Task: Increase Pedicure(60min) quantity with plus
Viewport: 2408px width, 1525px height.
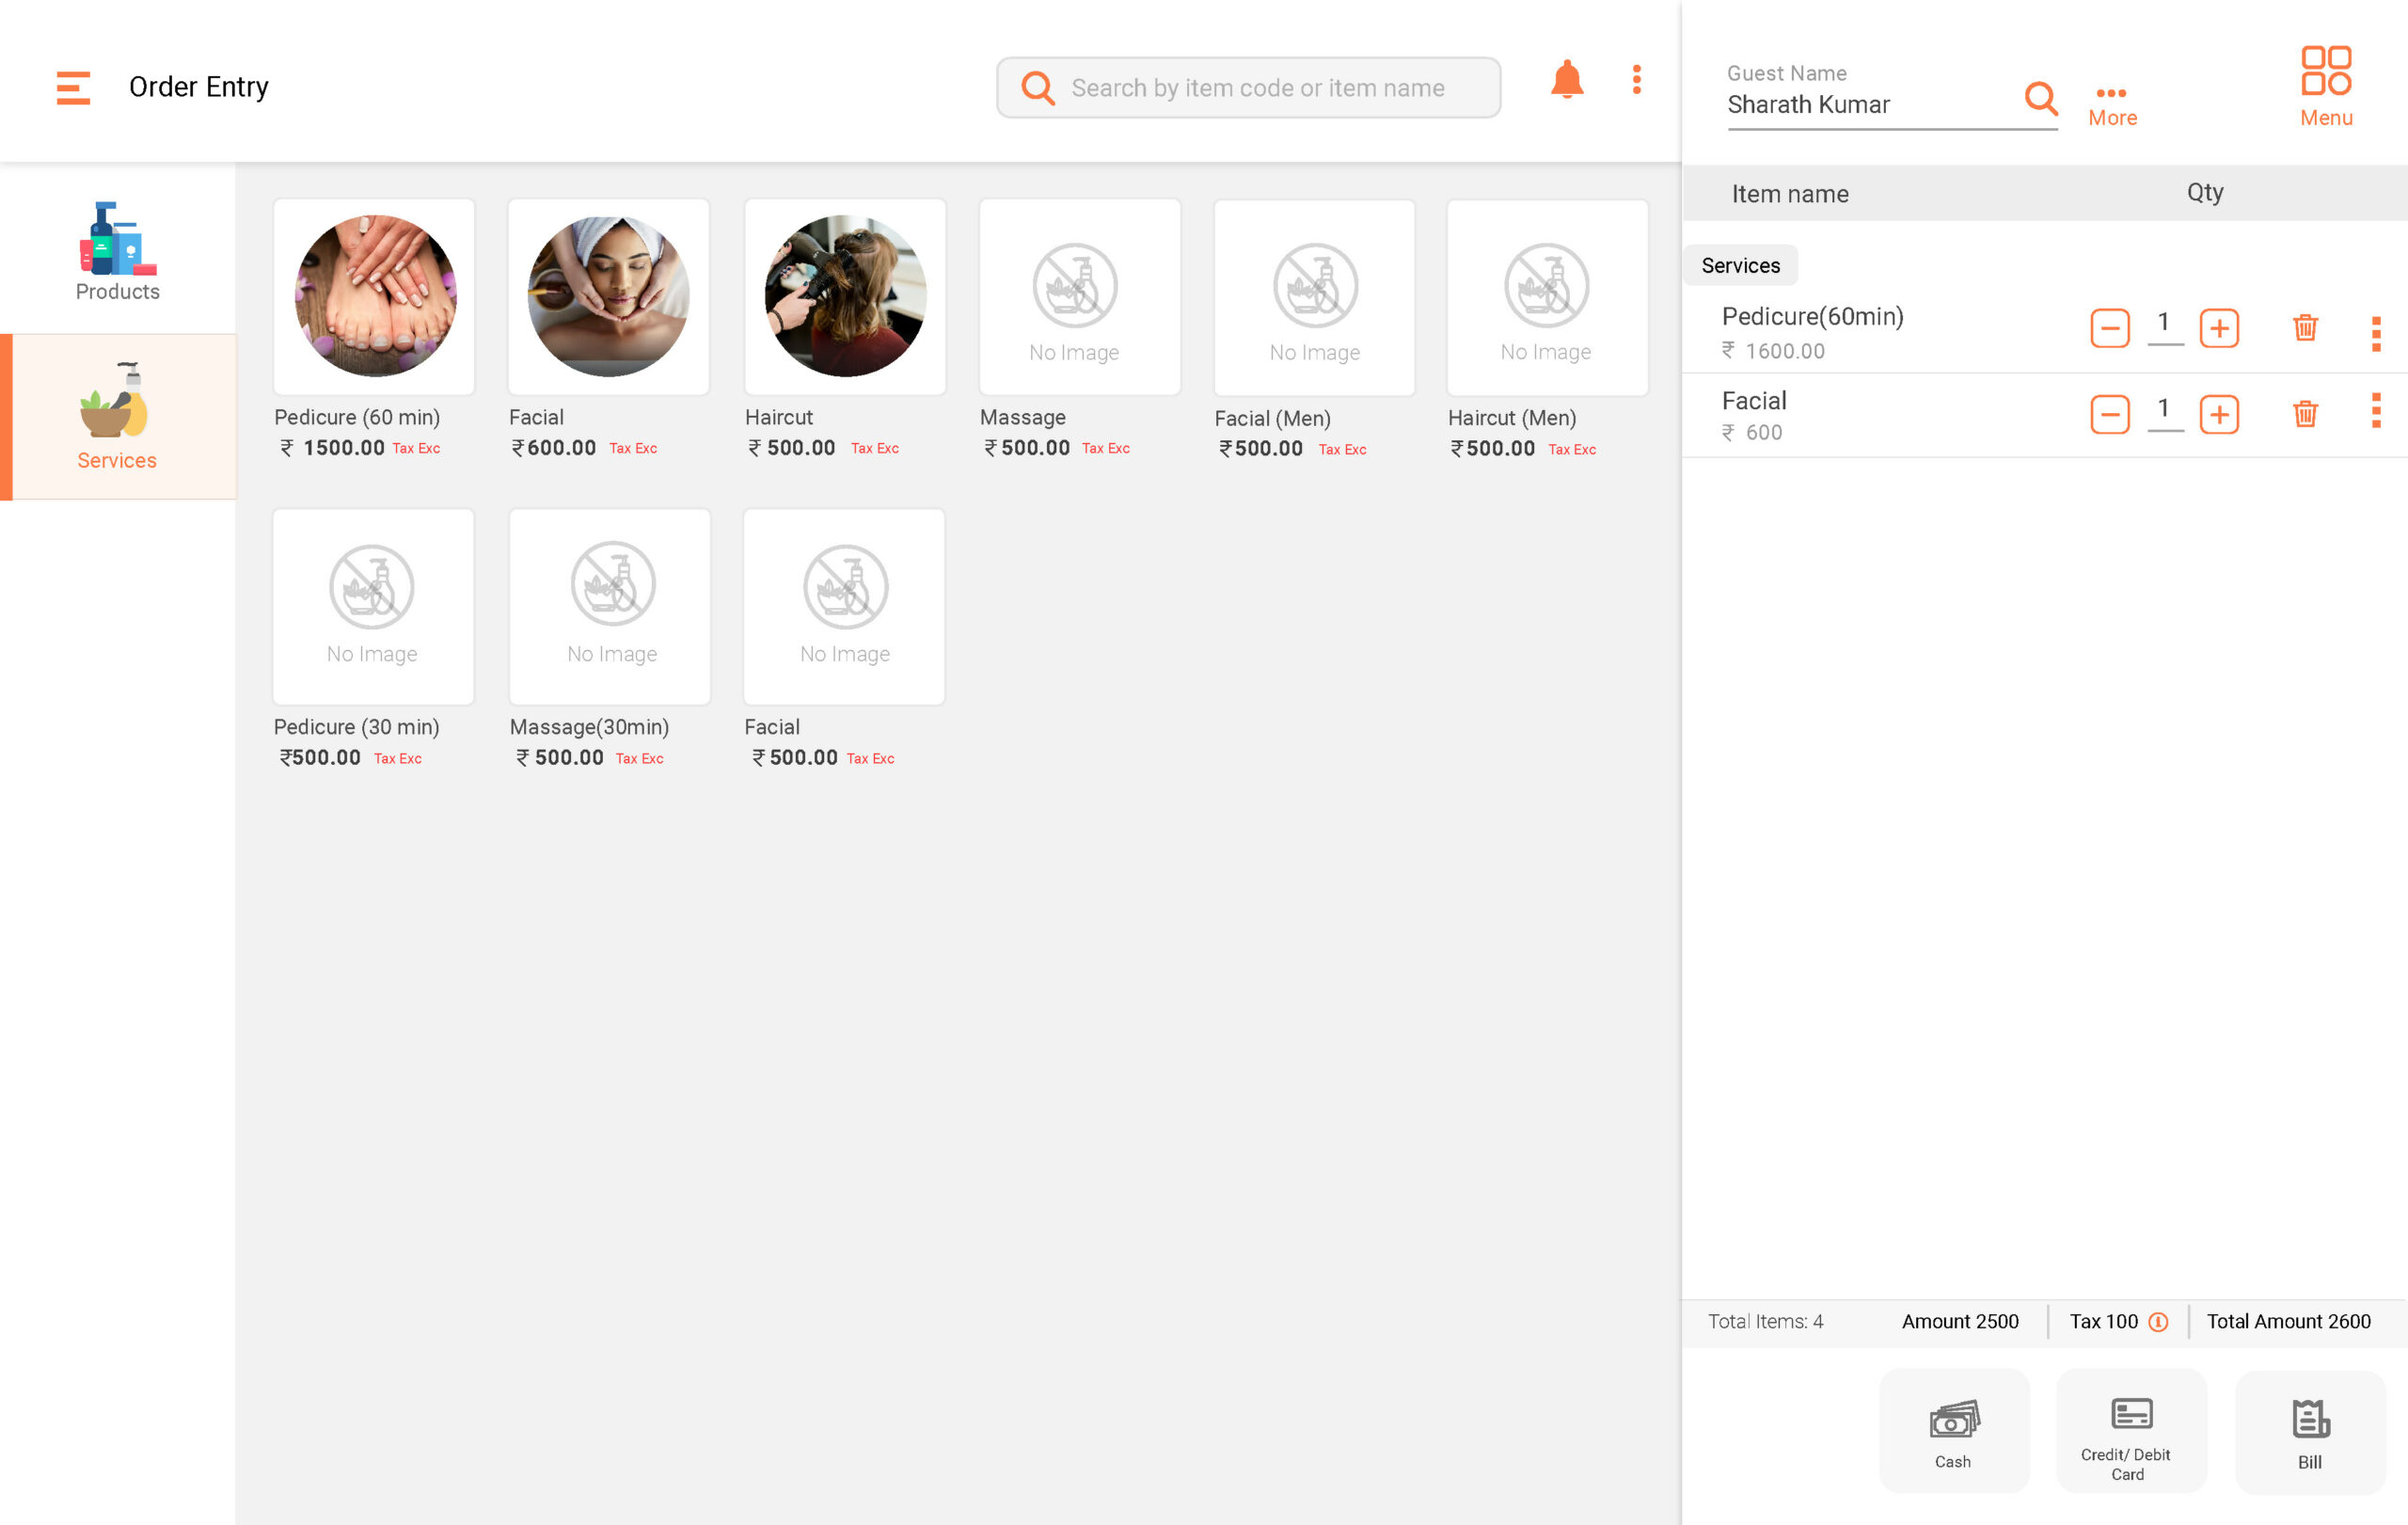Action: (x=2218, y=328)
